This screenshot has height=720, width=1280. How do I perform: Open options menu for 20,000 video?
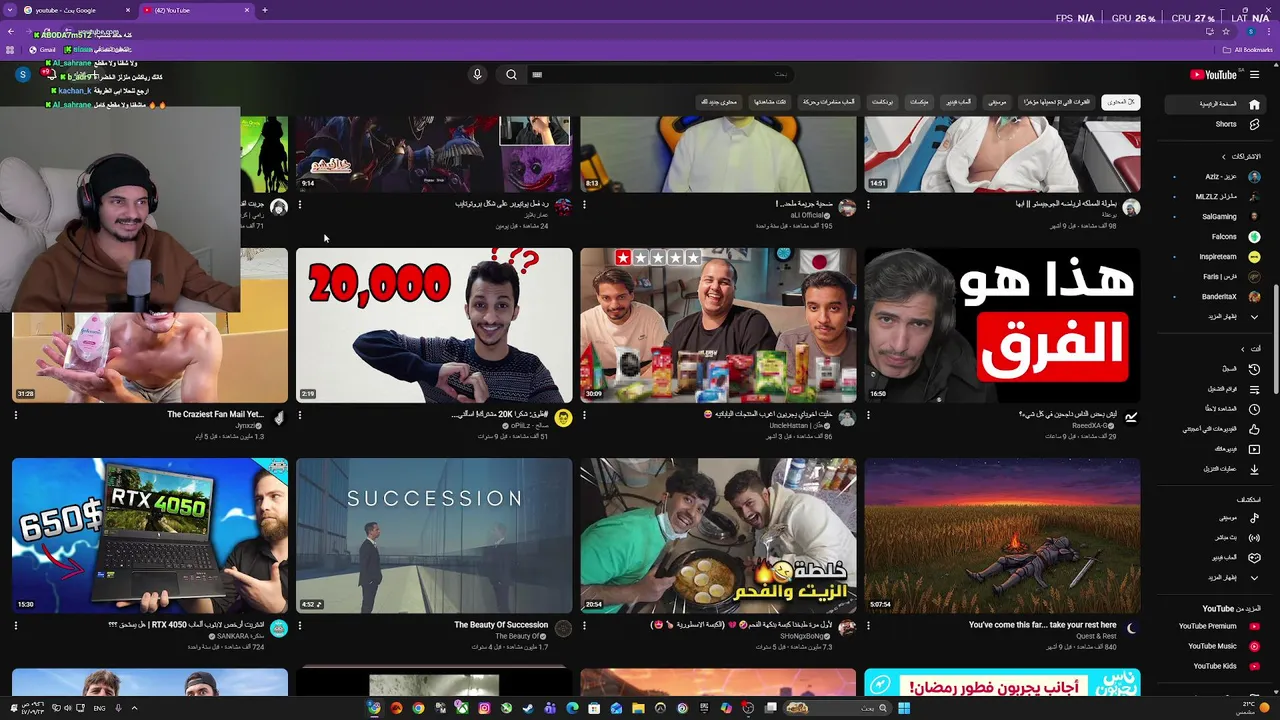pos(300,415)
